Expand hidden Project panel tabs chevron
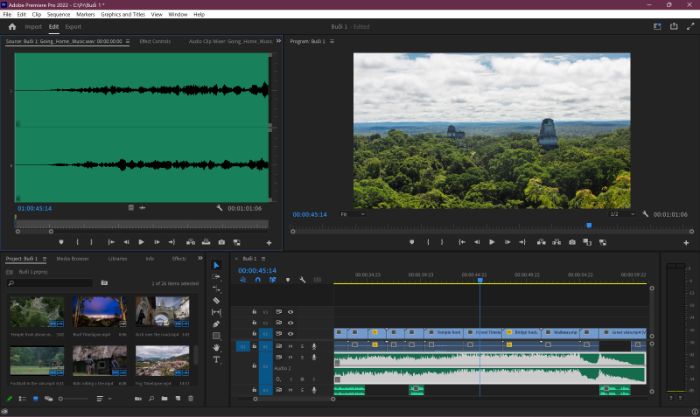This screenshot has height=417, width=700. [x=200, y=258]
